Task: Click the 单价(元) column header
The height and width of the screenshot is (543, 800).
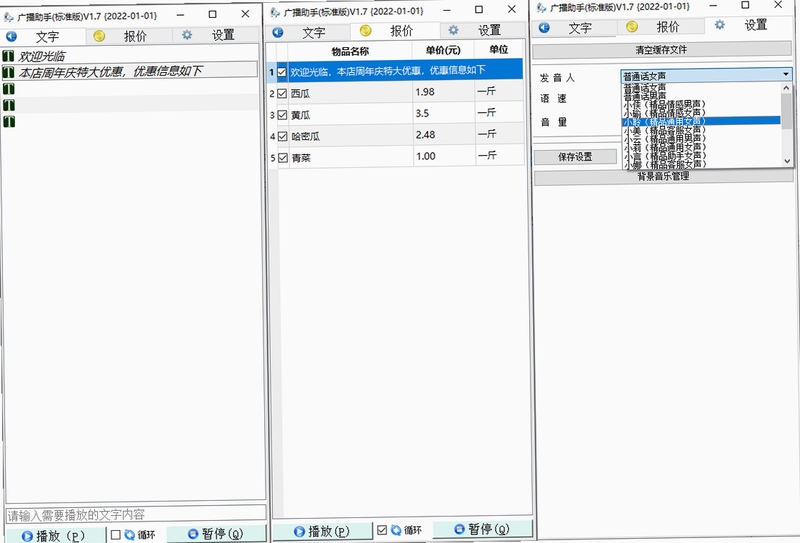Action: [443, 50]
